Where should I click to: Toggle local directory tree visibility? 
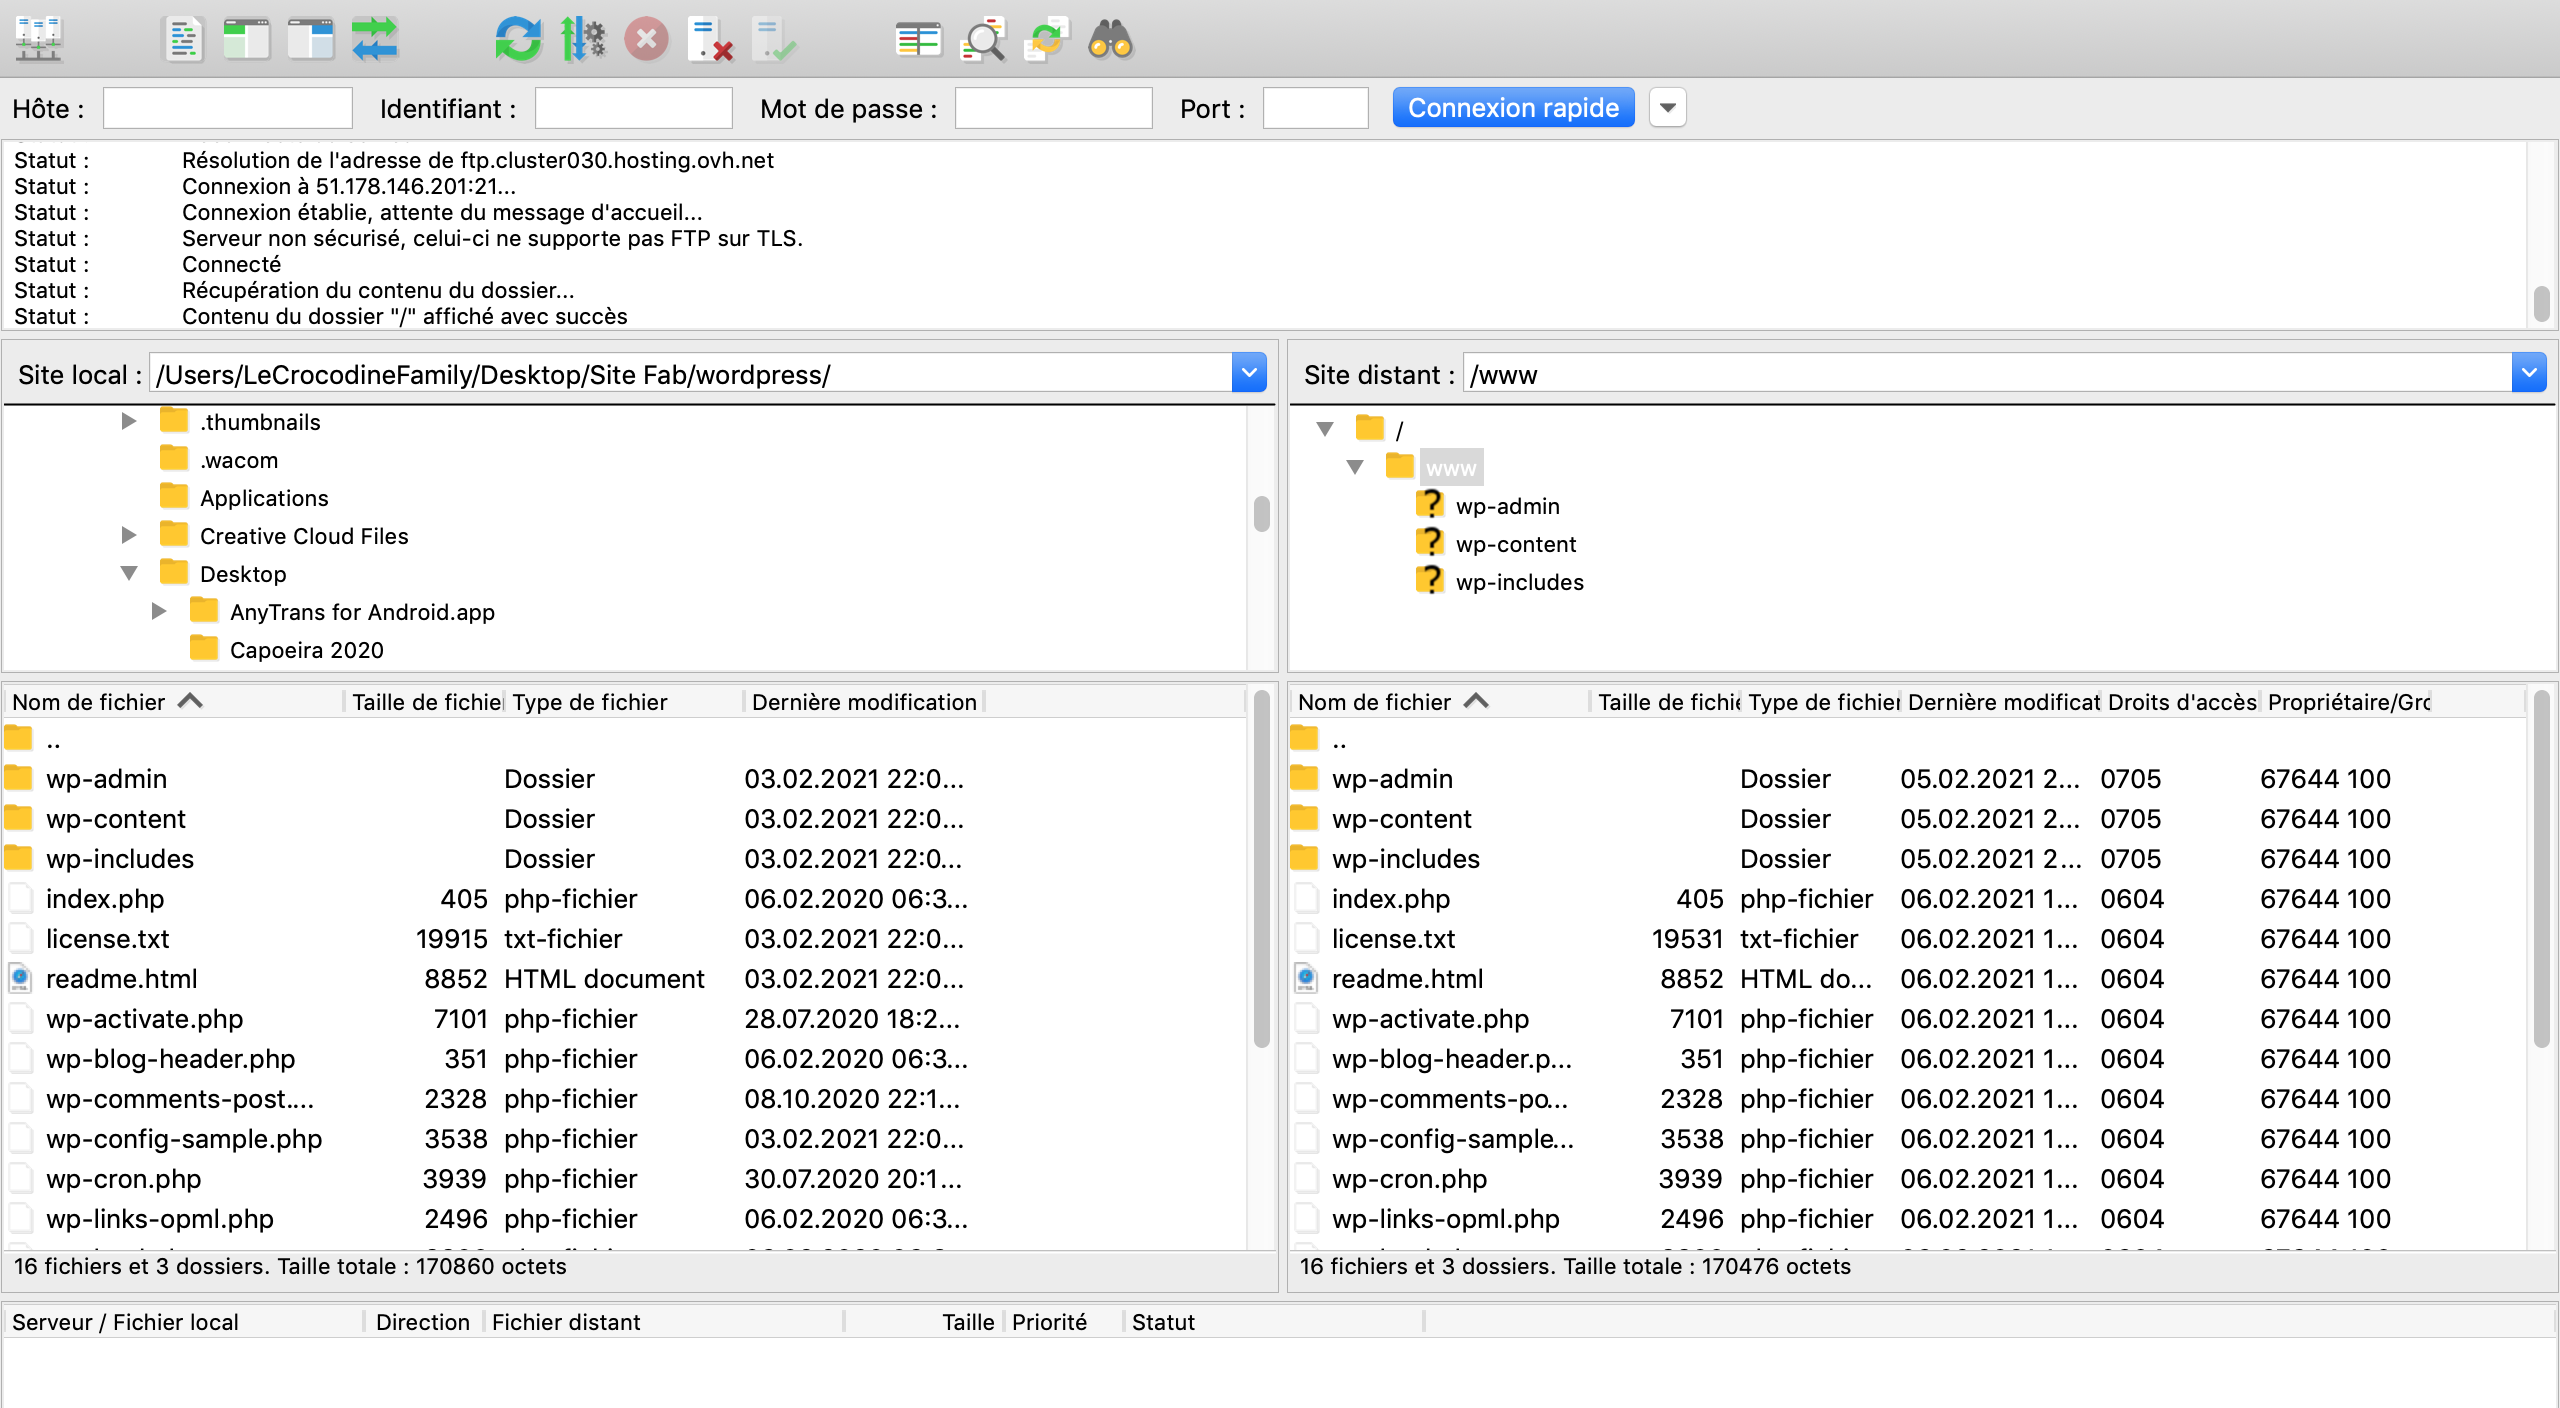pyautogui.click(x=246, y=40)
